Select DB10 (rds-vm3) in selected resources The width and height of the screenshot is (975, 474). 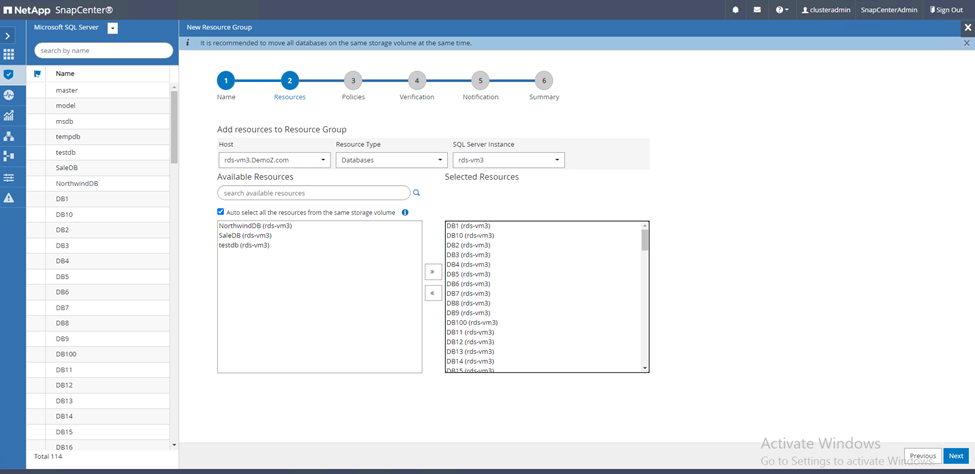point(470,236)
